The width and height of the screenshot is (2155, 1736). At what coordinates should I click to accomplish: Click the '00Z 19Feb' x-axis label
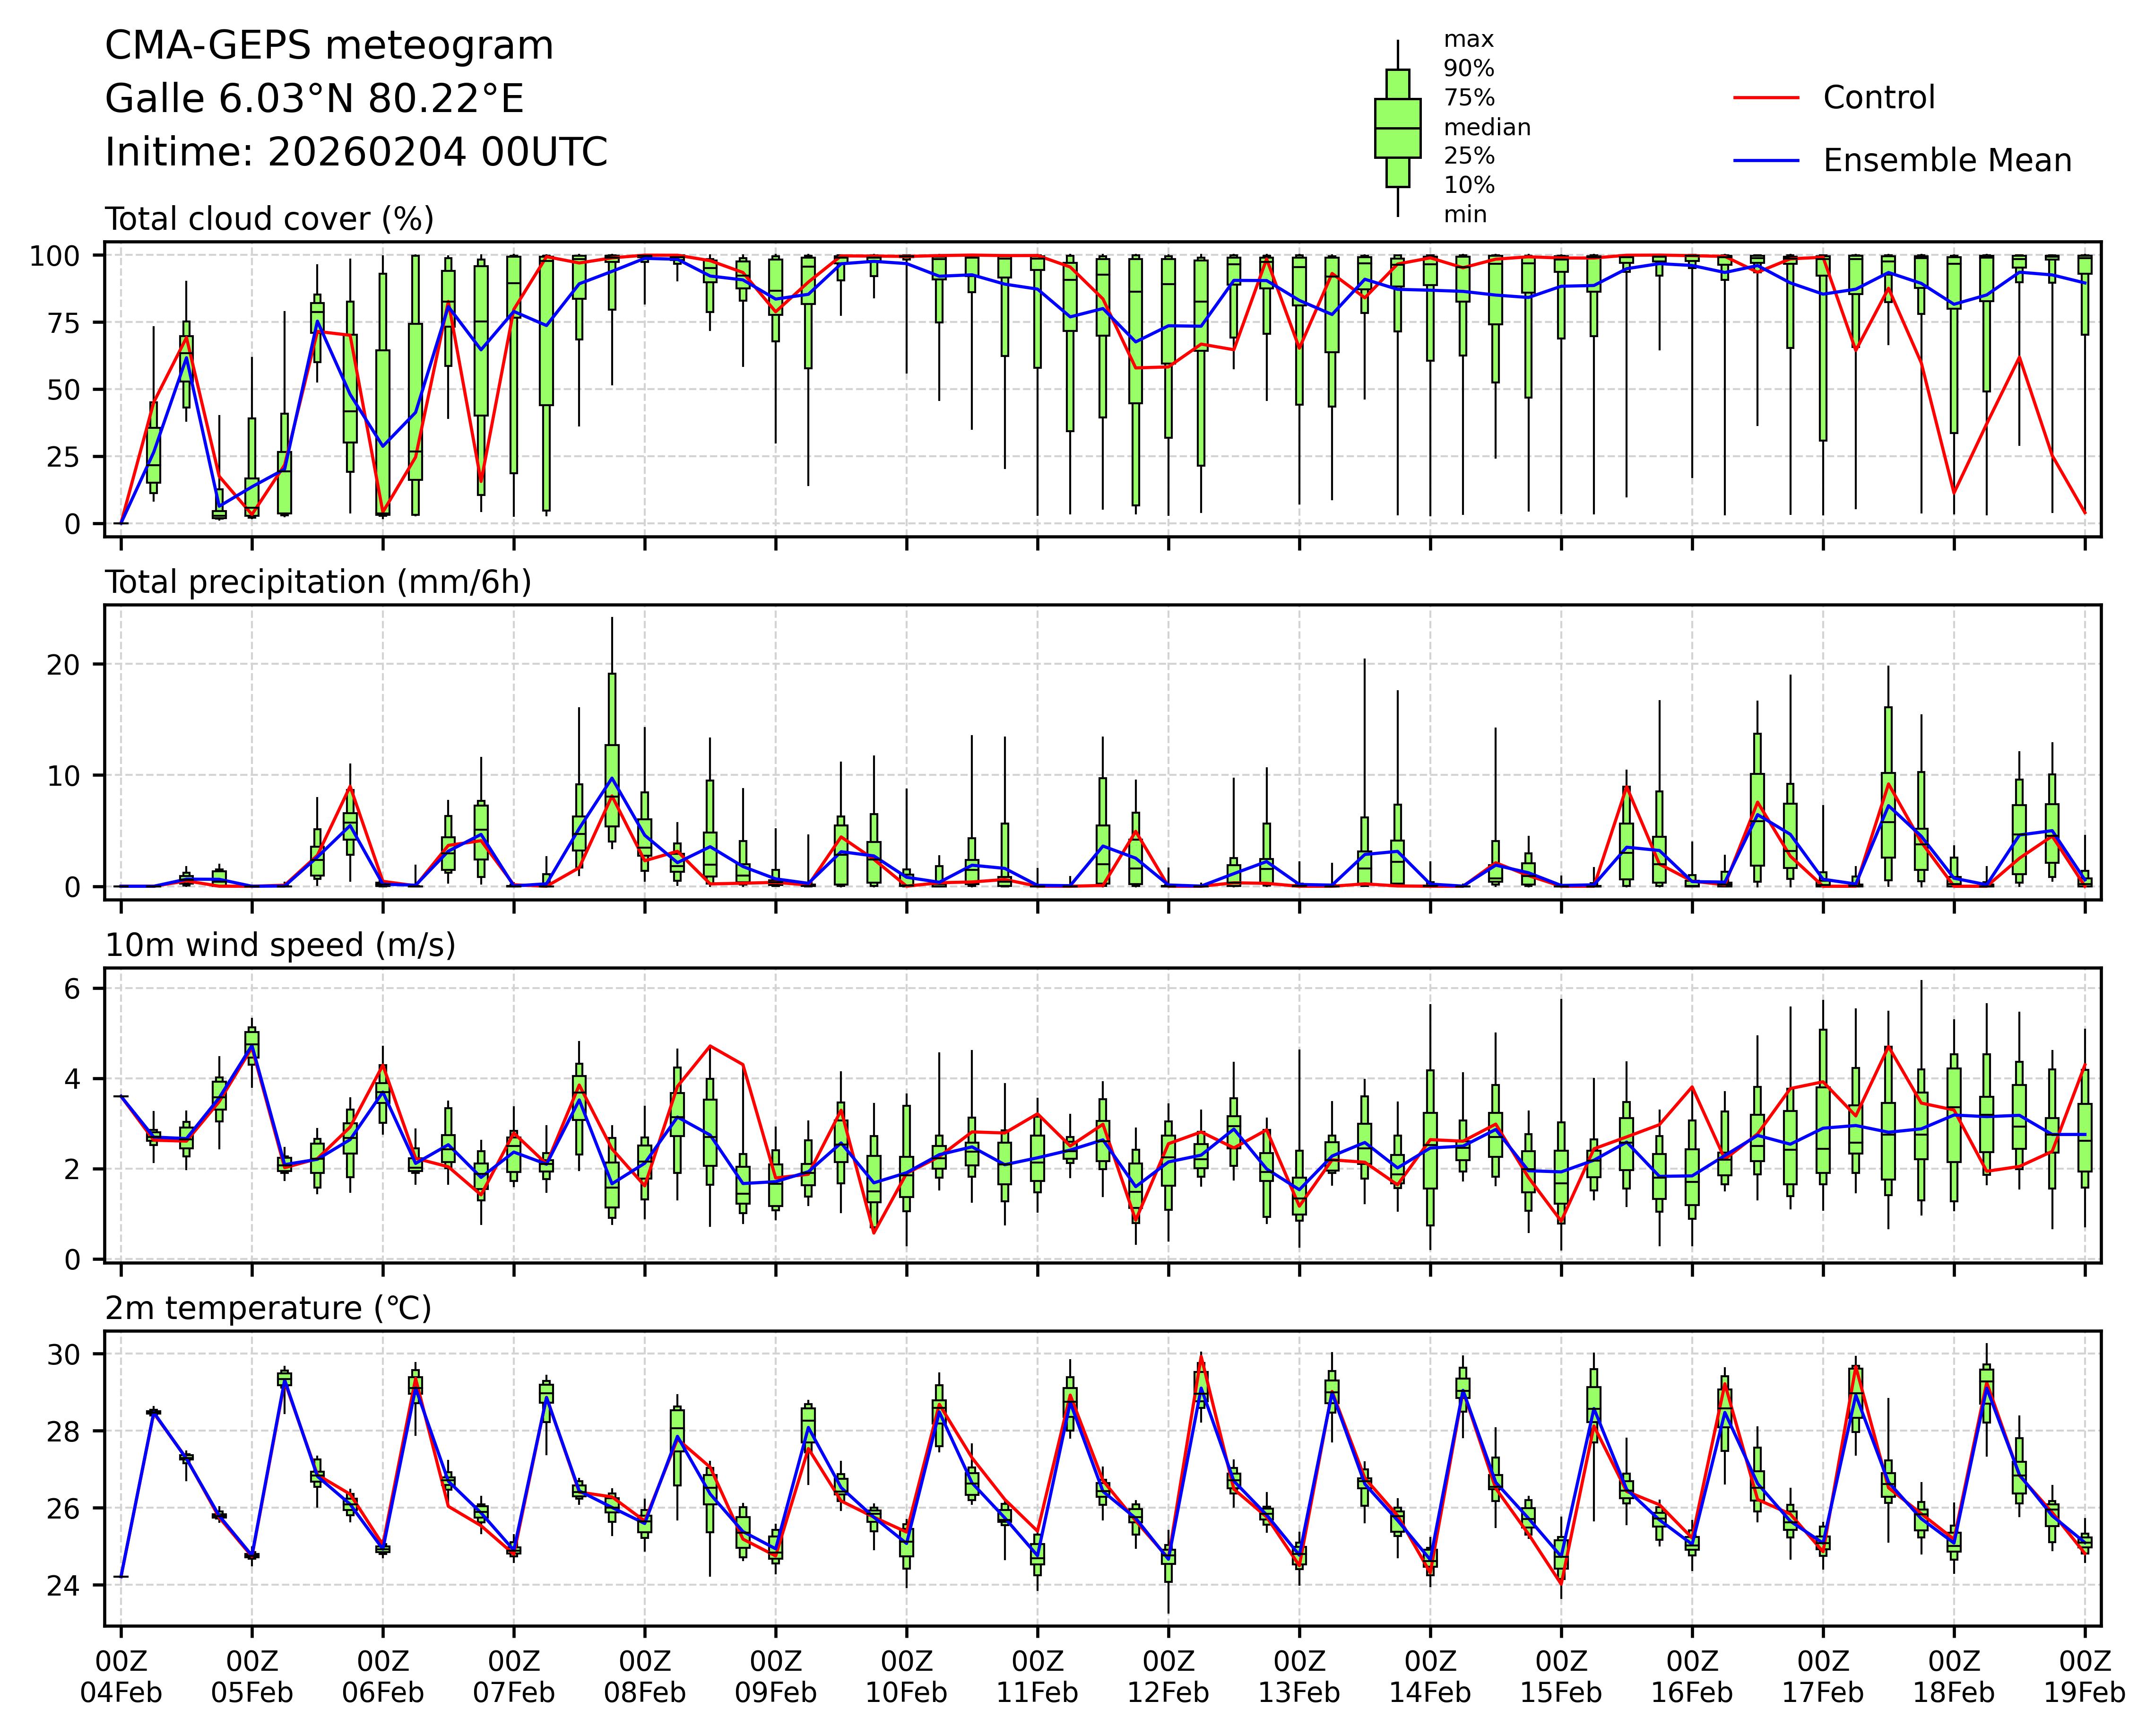click(2084, 1677)
